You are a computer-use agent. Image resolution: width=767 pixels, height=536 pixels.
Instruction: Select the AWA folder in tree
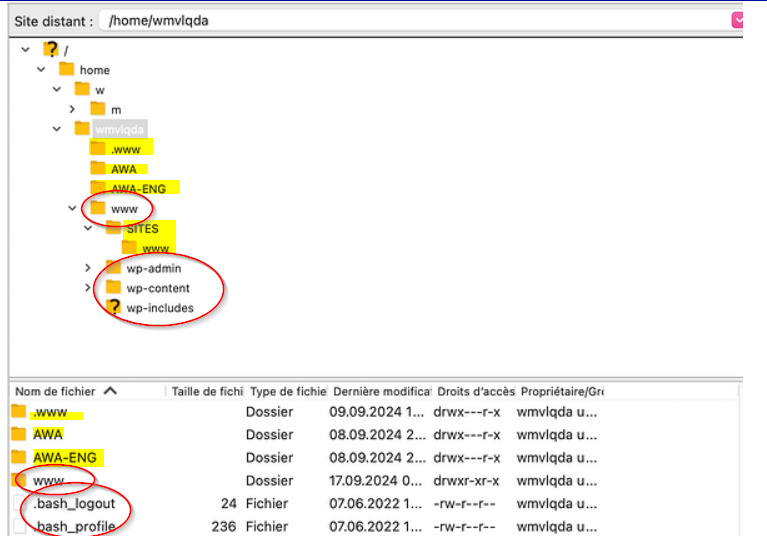tap(123, 169)
